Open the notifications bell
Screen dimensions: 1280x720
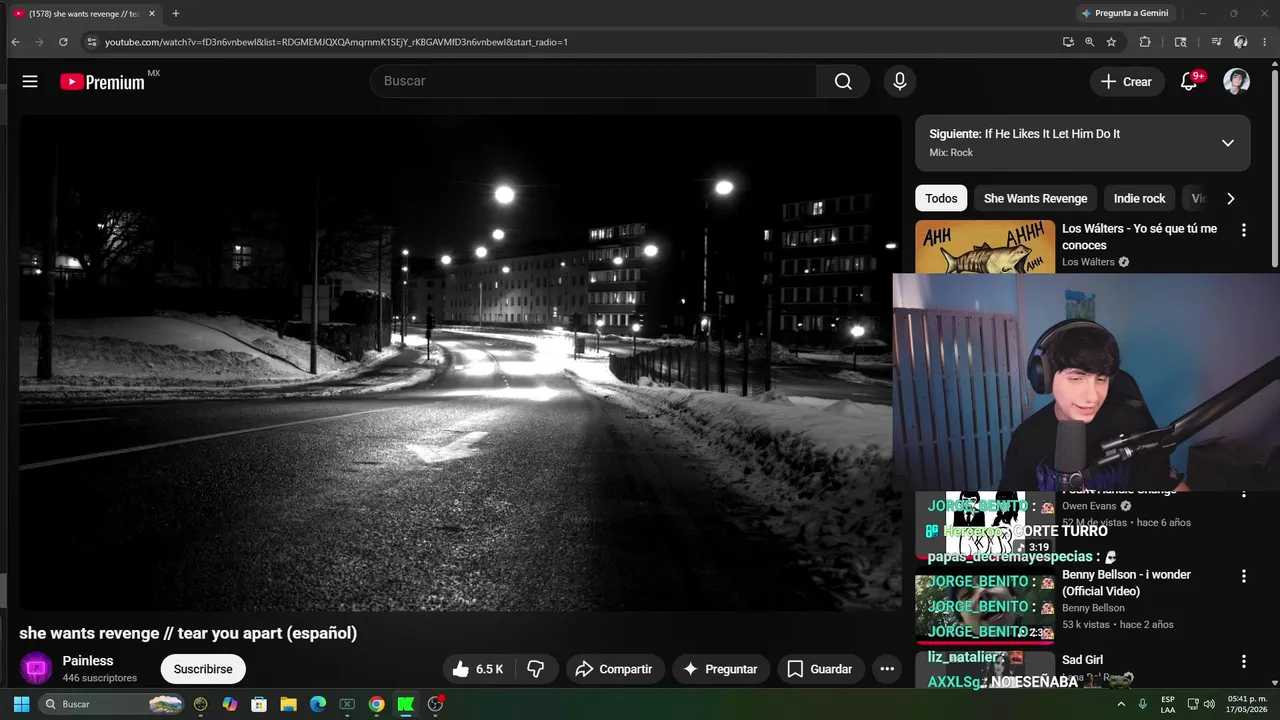(x=1189, y=82)
